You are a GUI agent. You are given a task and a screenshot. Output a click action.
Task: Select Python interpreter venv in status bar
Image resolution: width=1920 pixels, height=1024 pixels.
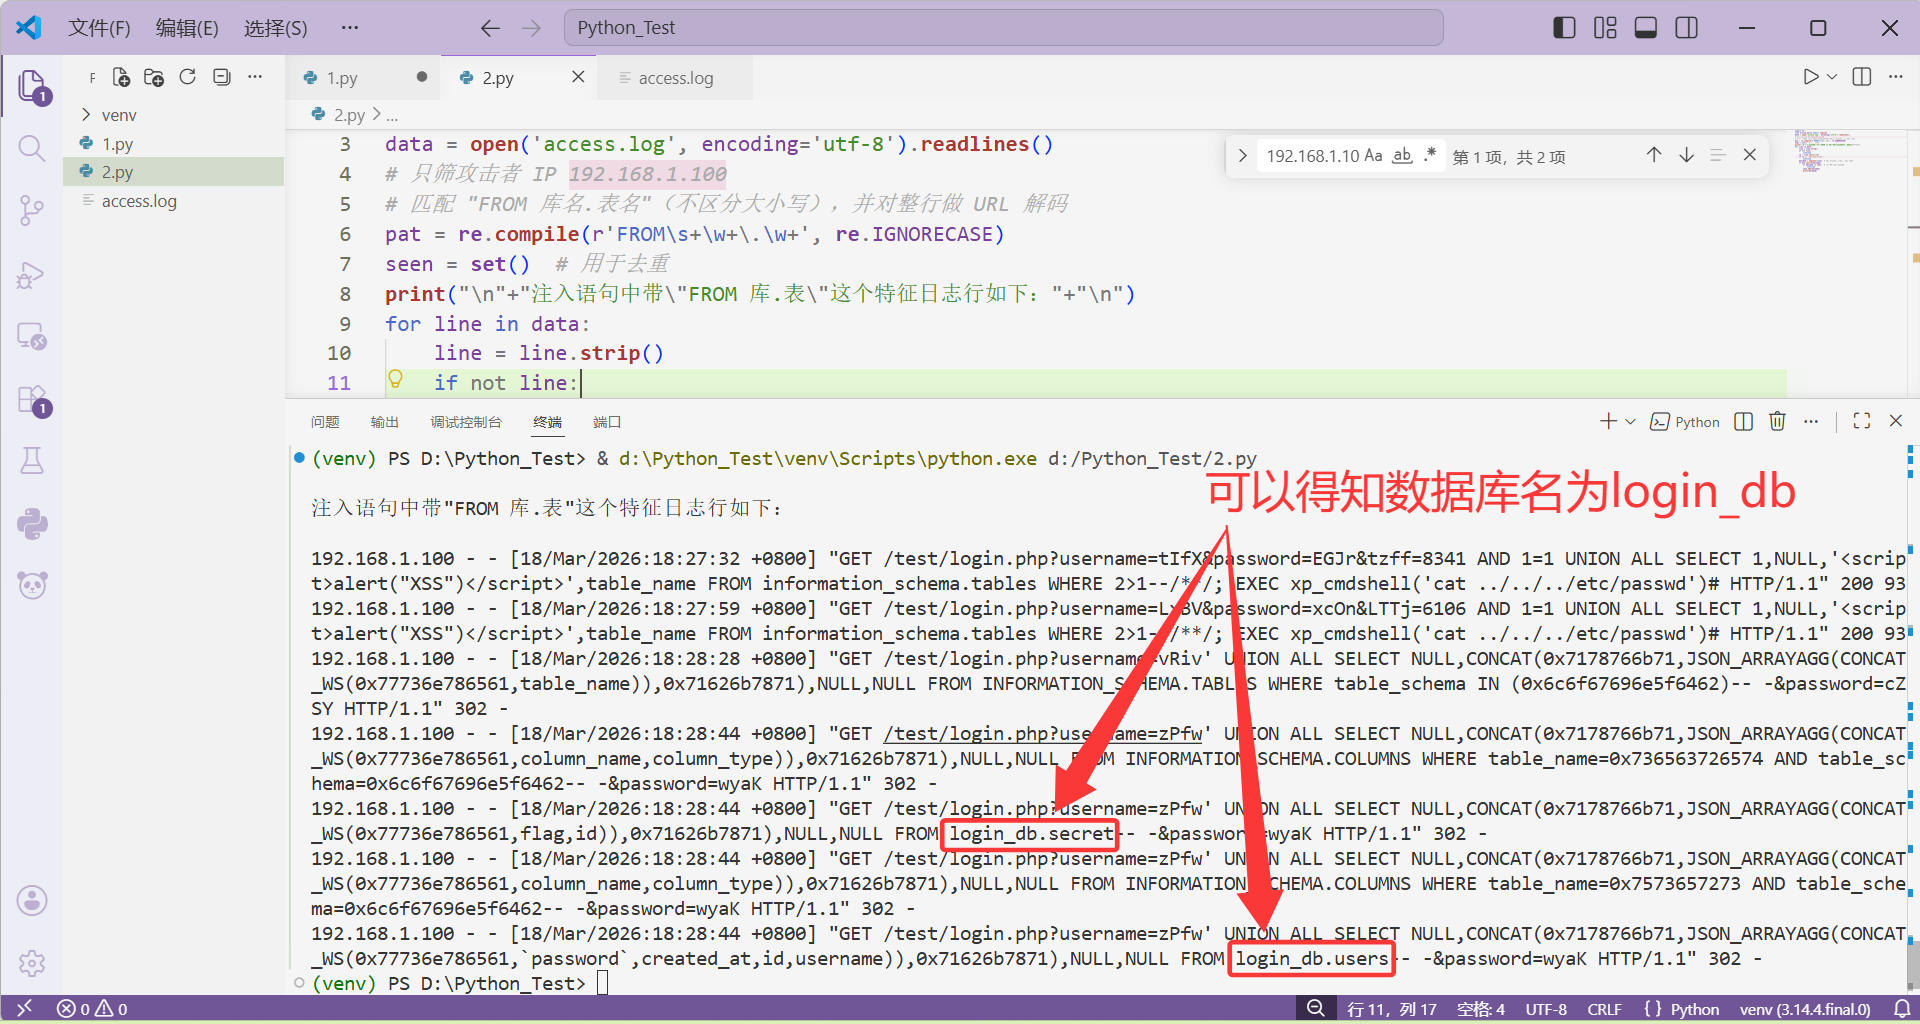coord(1805,1009)
